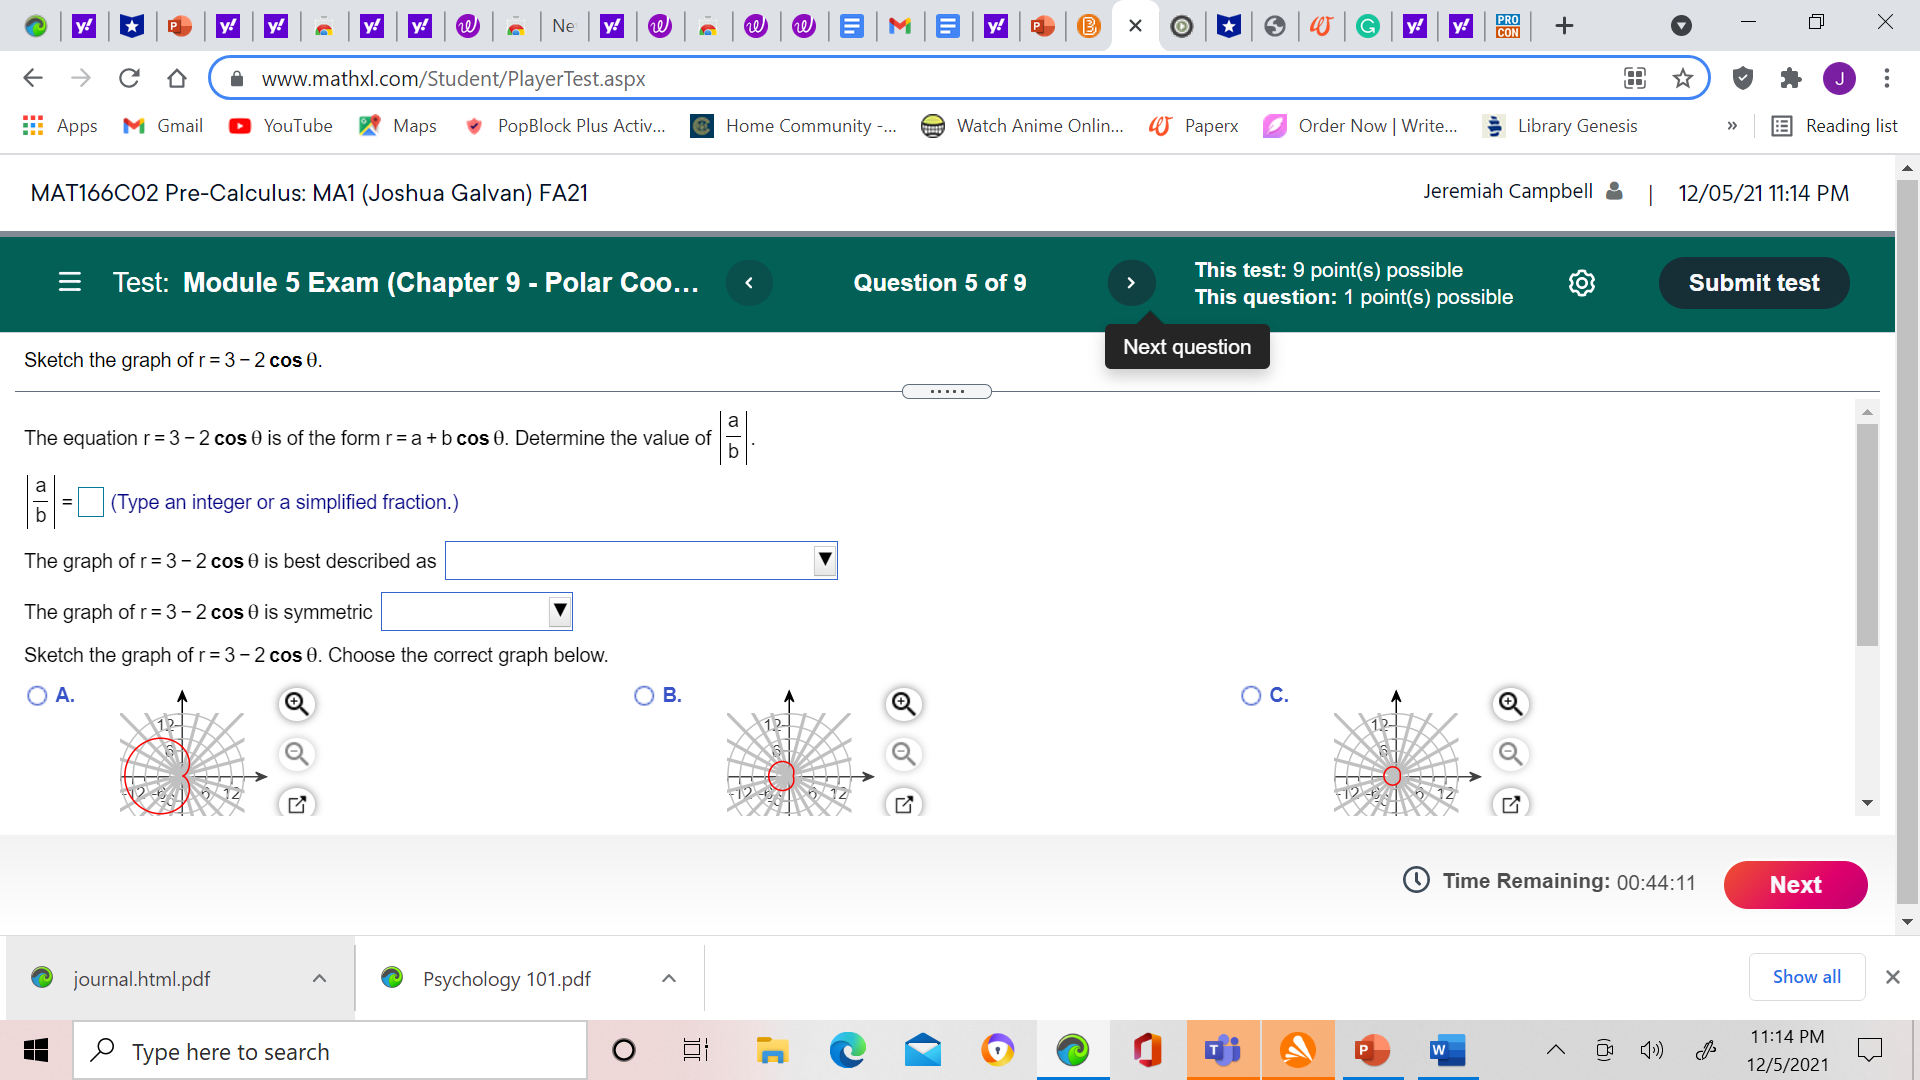Open the Reading list
The width and height of the screenshot is (1920, 1080).
pos(1835,126)
